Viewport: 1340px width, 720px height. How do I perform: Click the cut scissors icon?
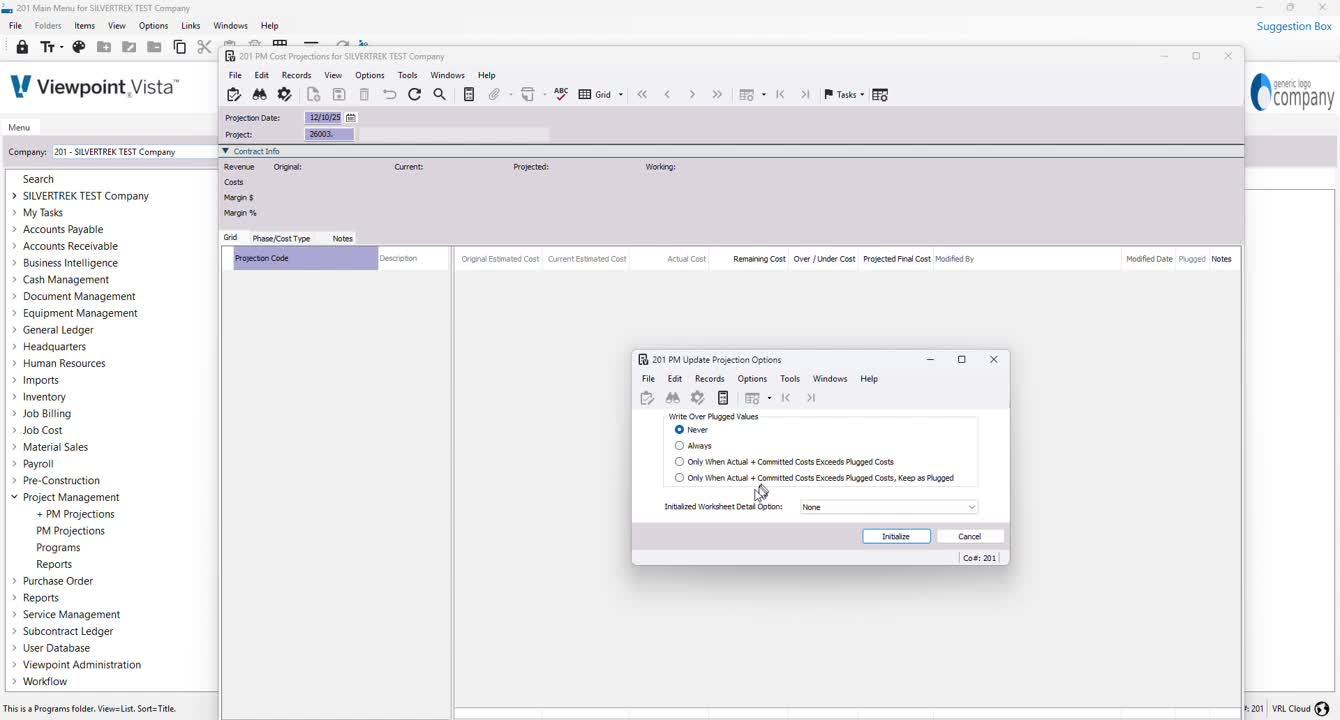pyautogui.click(x=204, y=47)
